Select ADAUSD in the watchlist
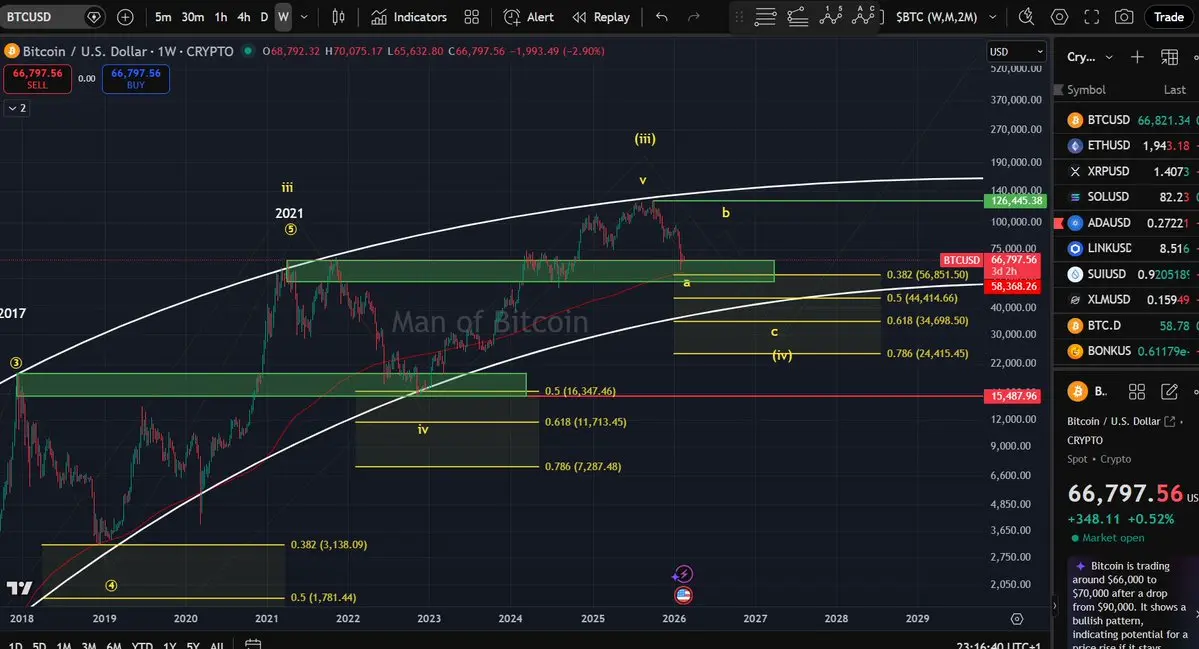This screenshot has width=1199, height=649. (x=1126, y=222)
